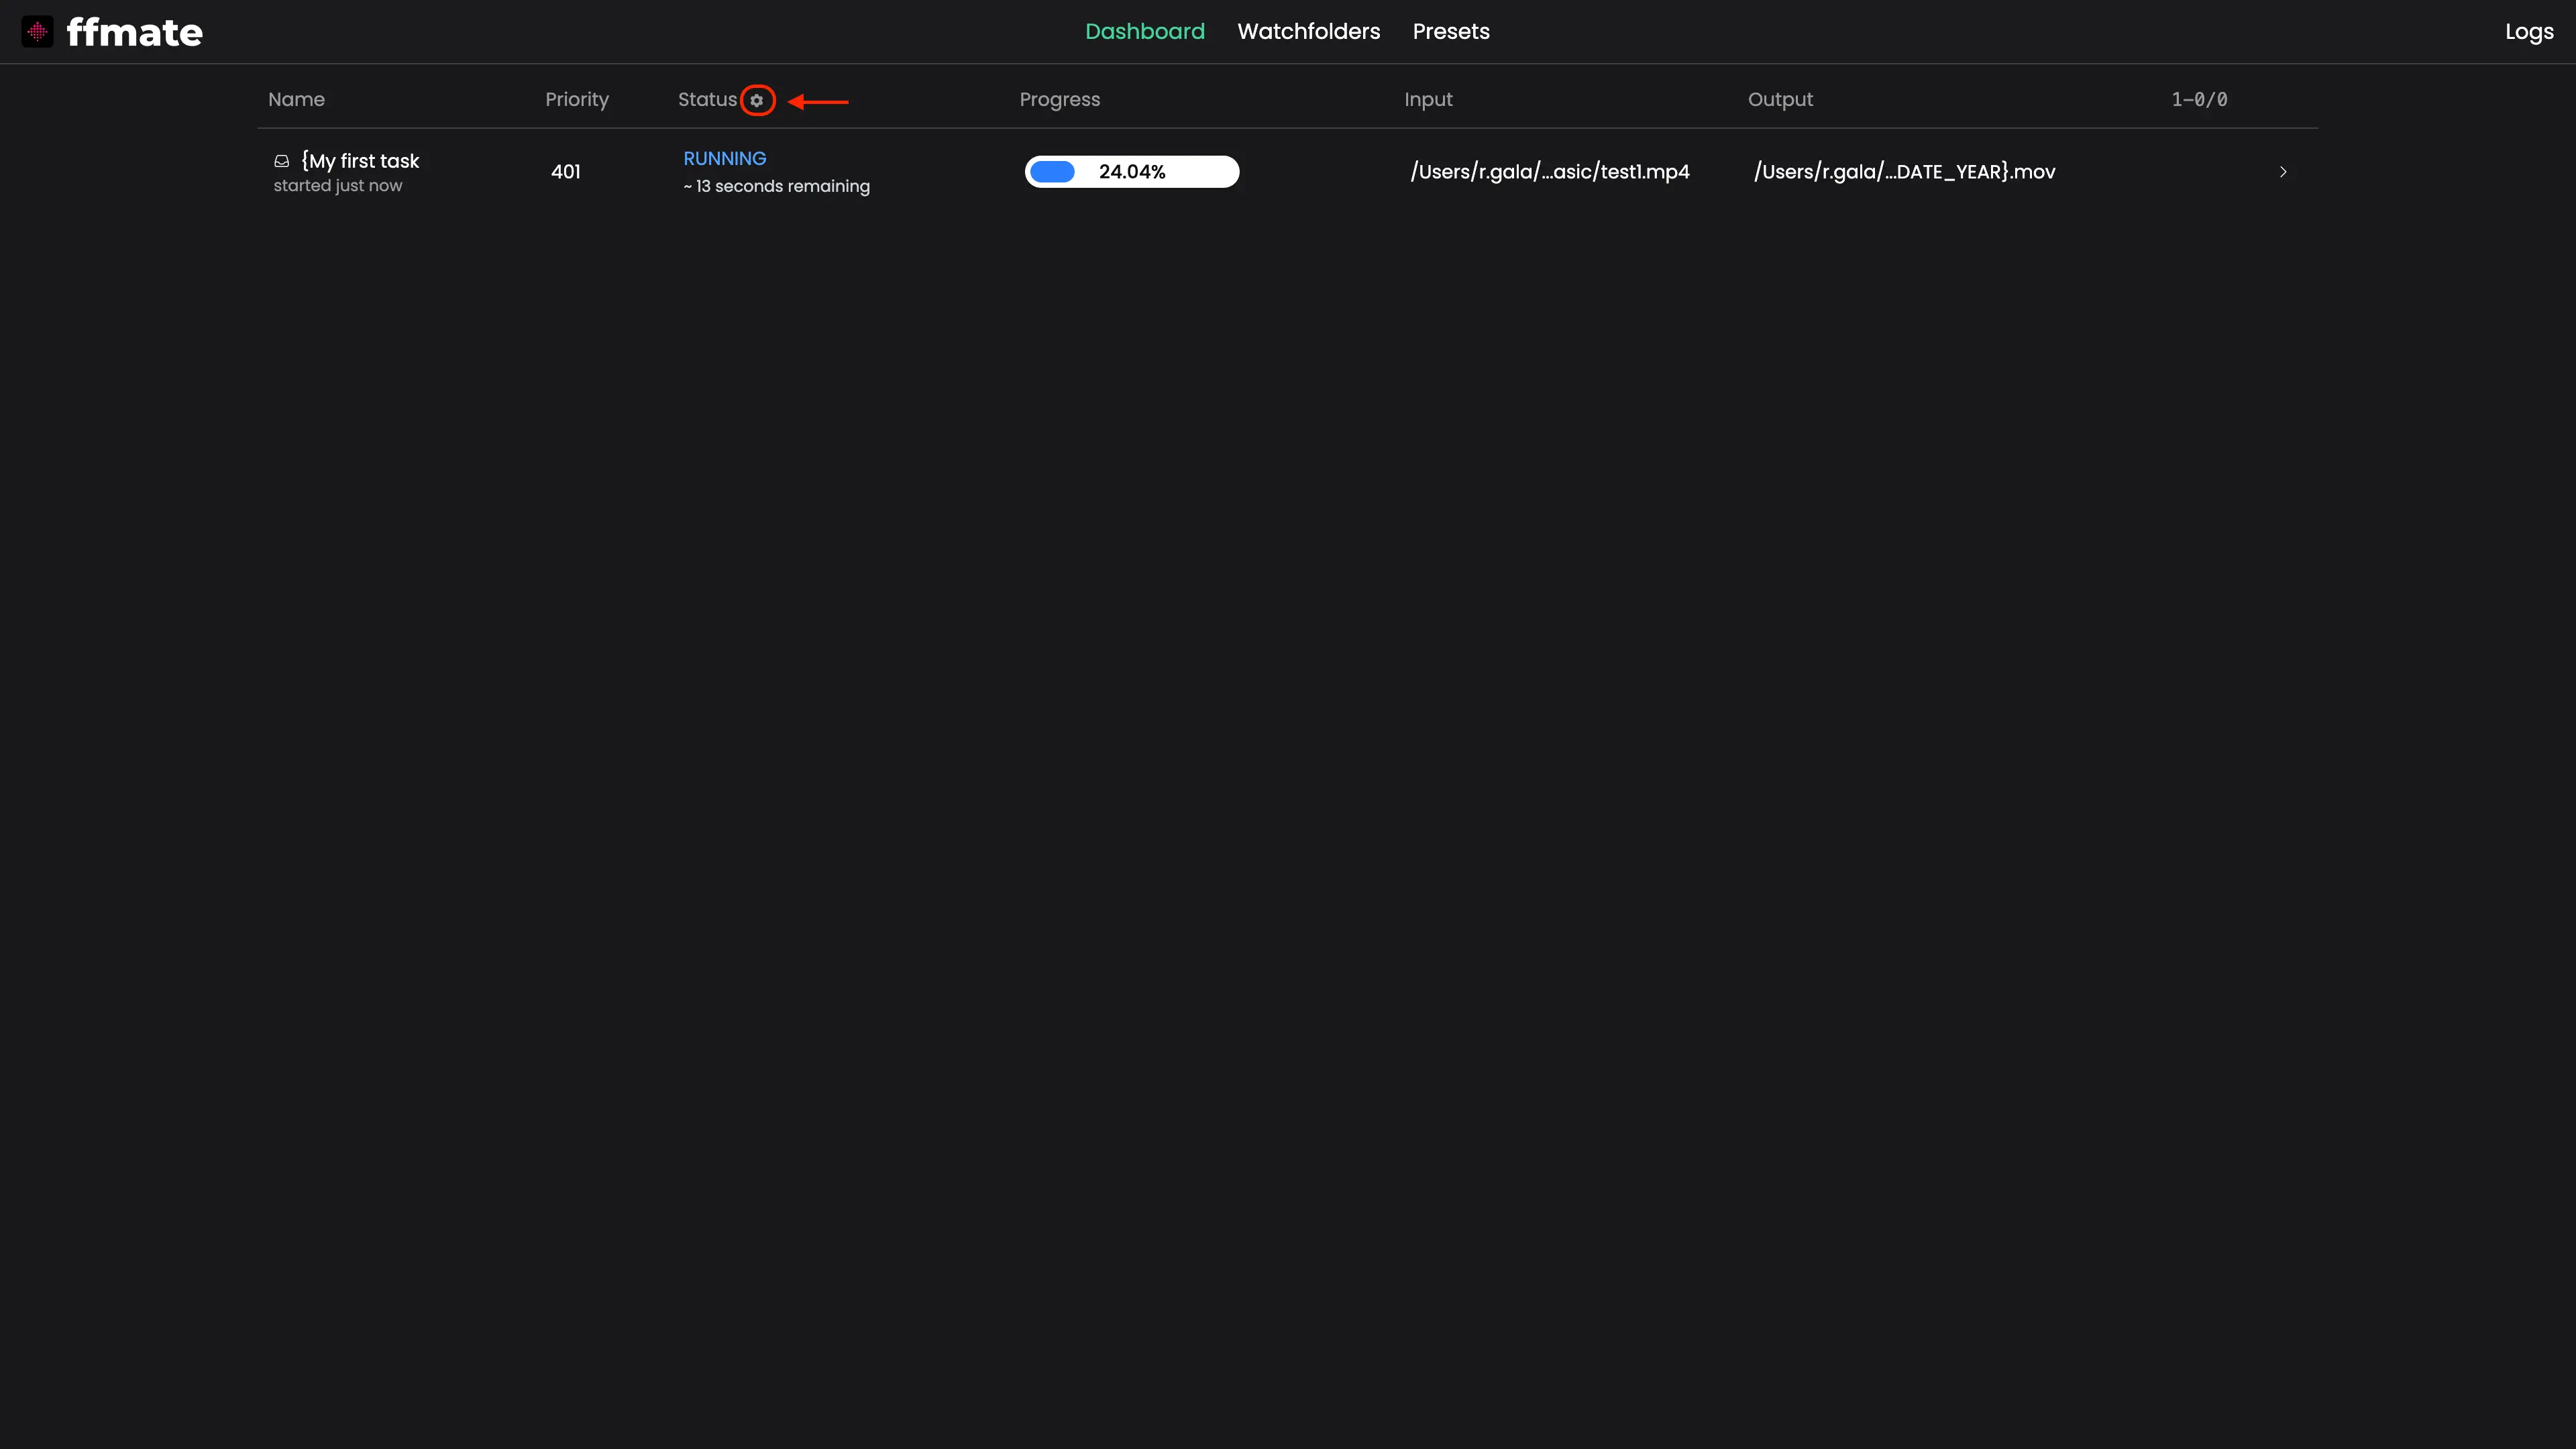2576x1449 pixels.
Task: Click the Name column header
Action: pyautogui.click(x=296, y=100)
